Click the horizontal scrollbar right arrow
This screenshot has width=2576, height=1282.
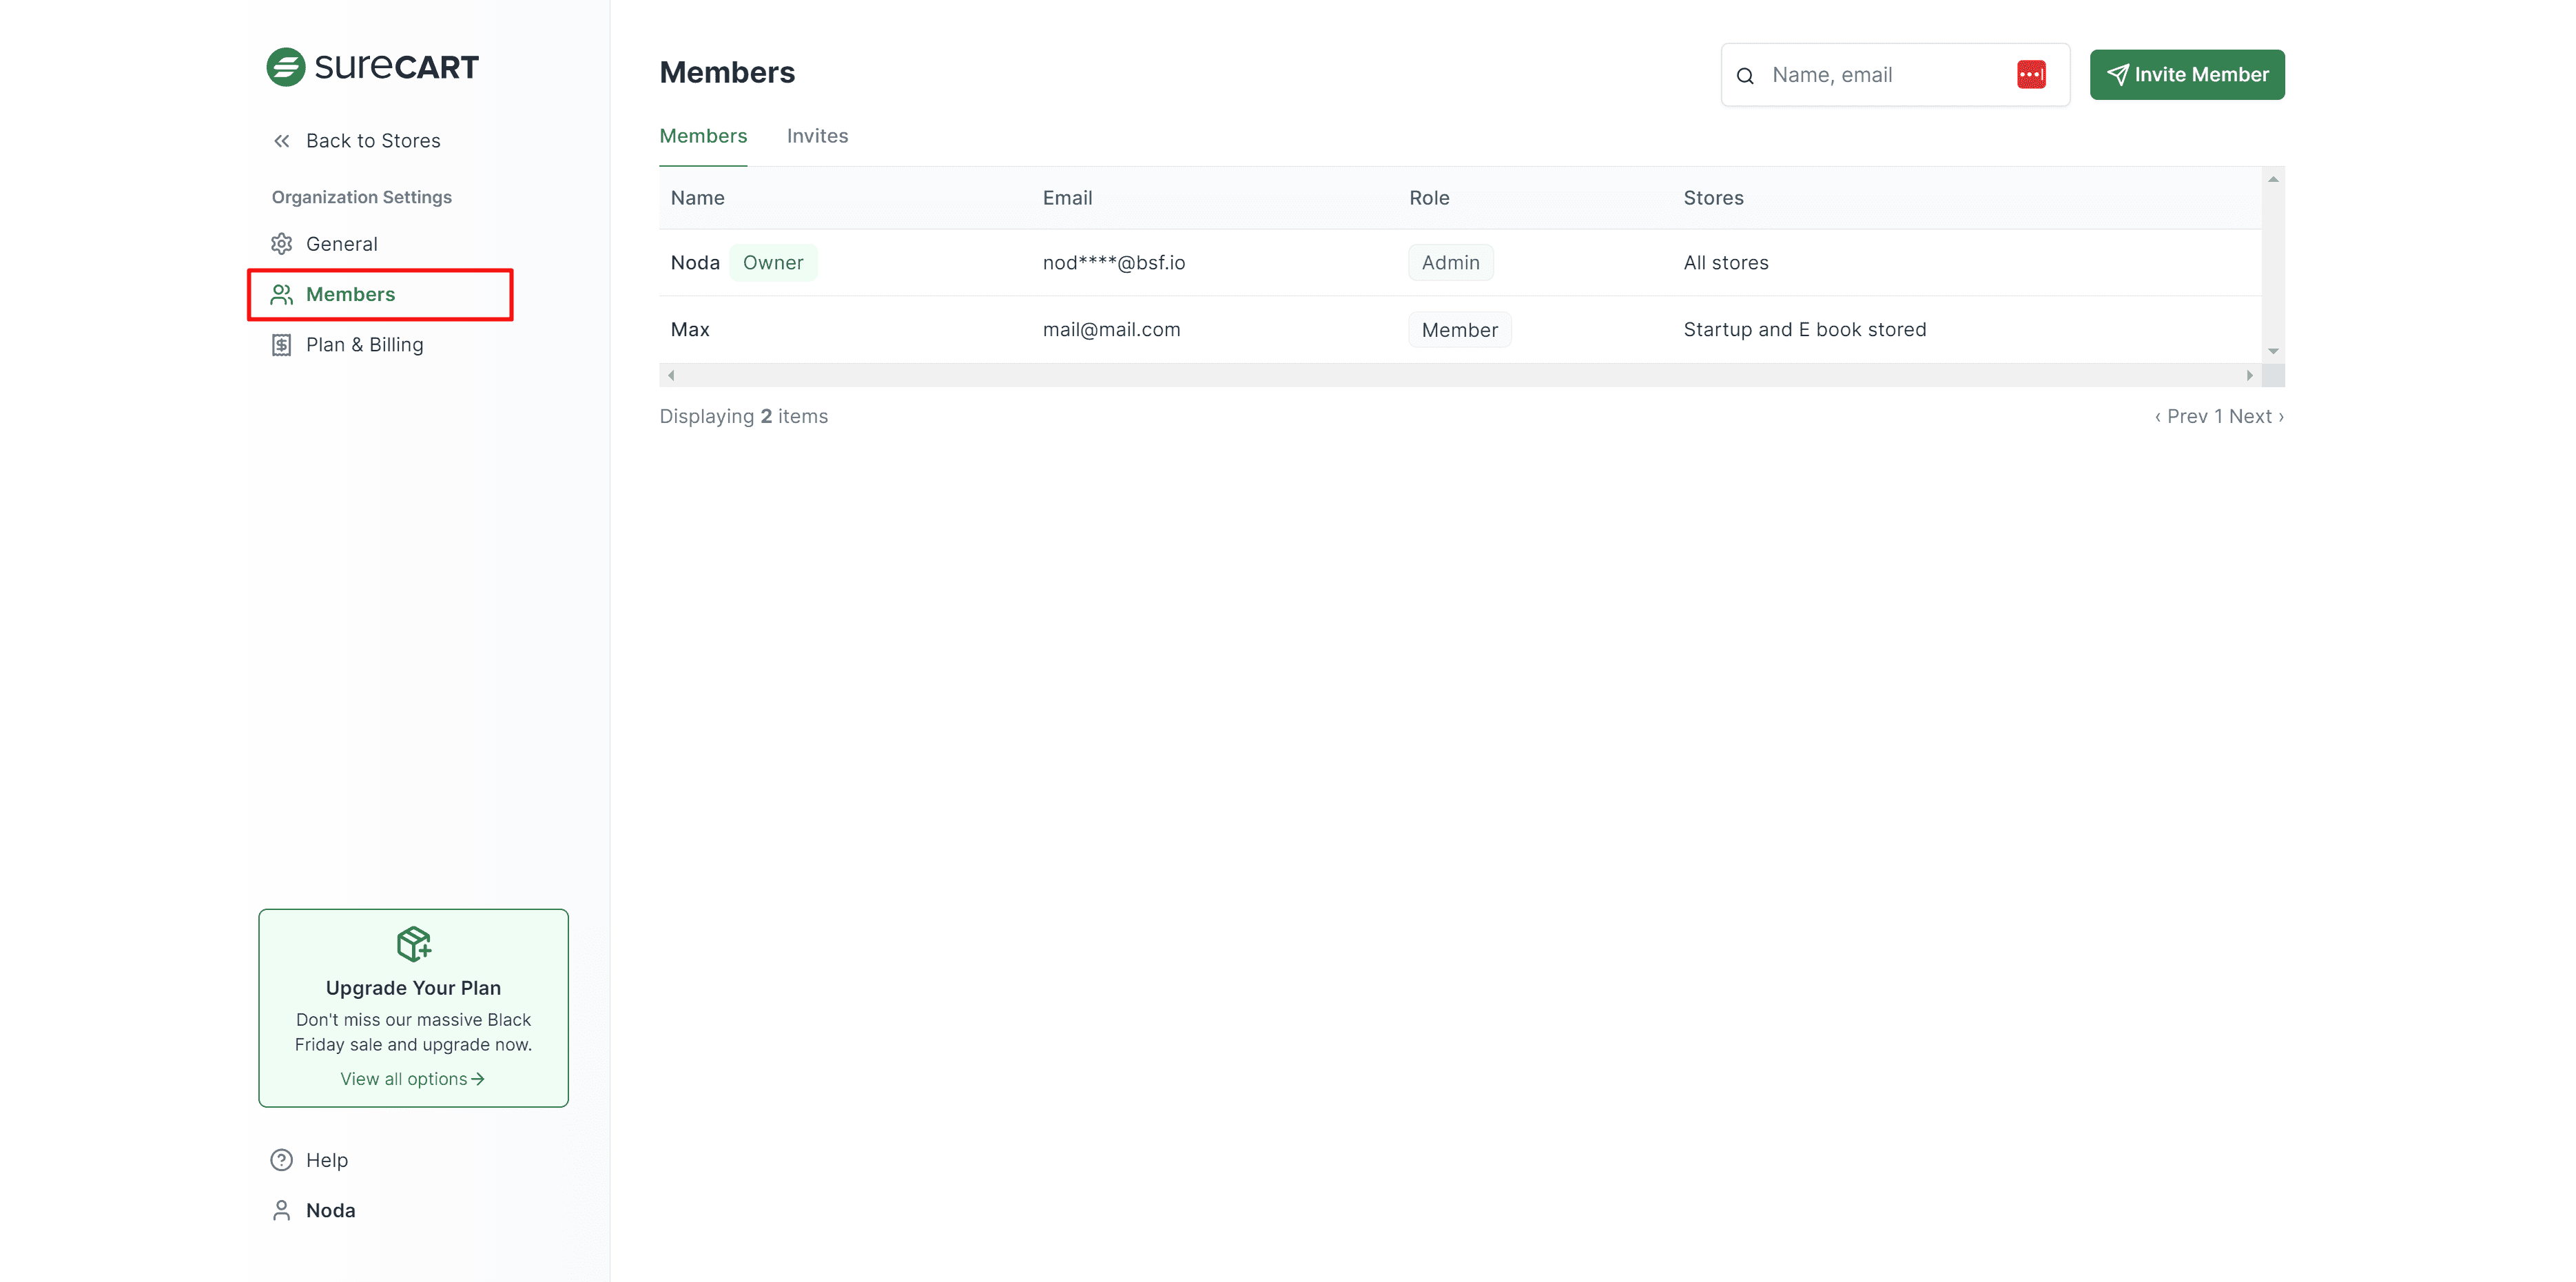(2249, 375)
